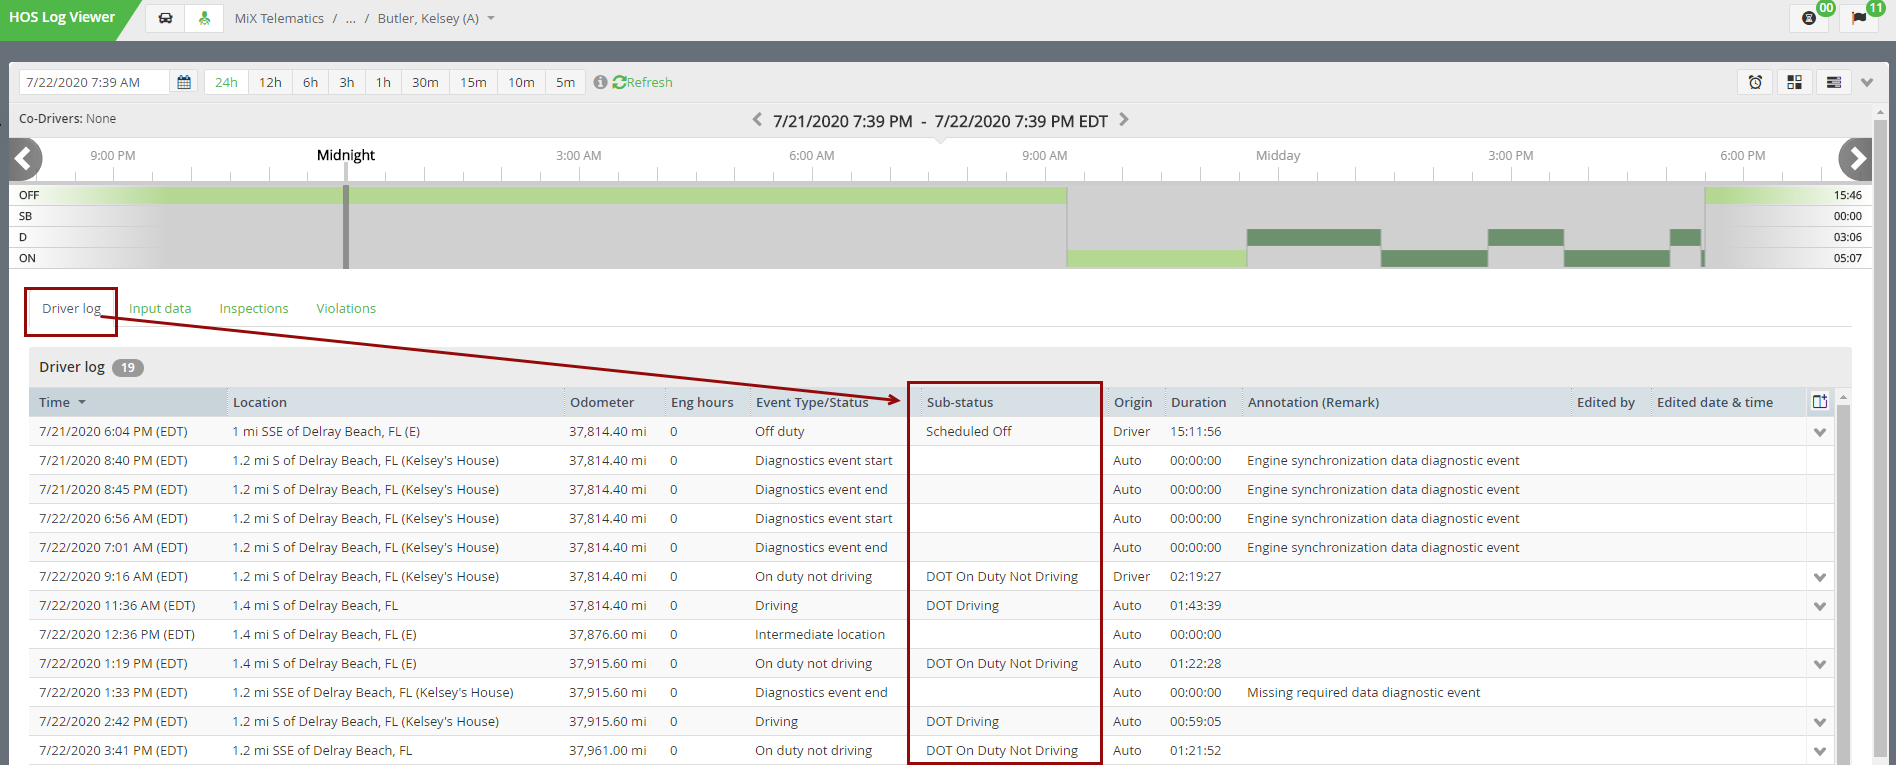1896x765 pixels.
Task: Click MiX Telematics breadcrumb
Action: (279, 18)
